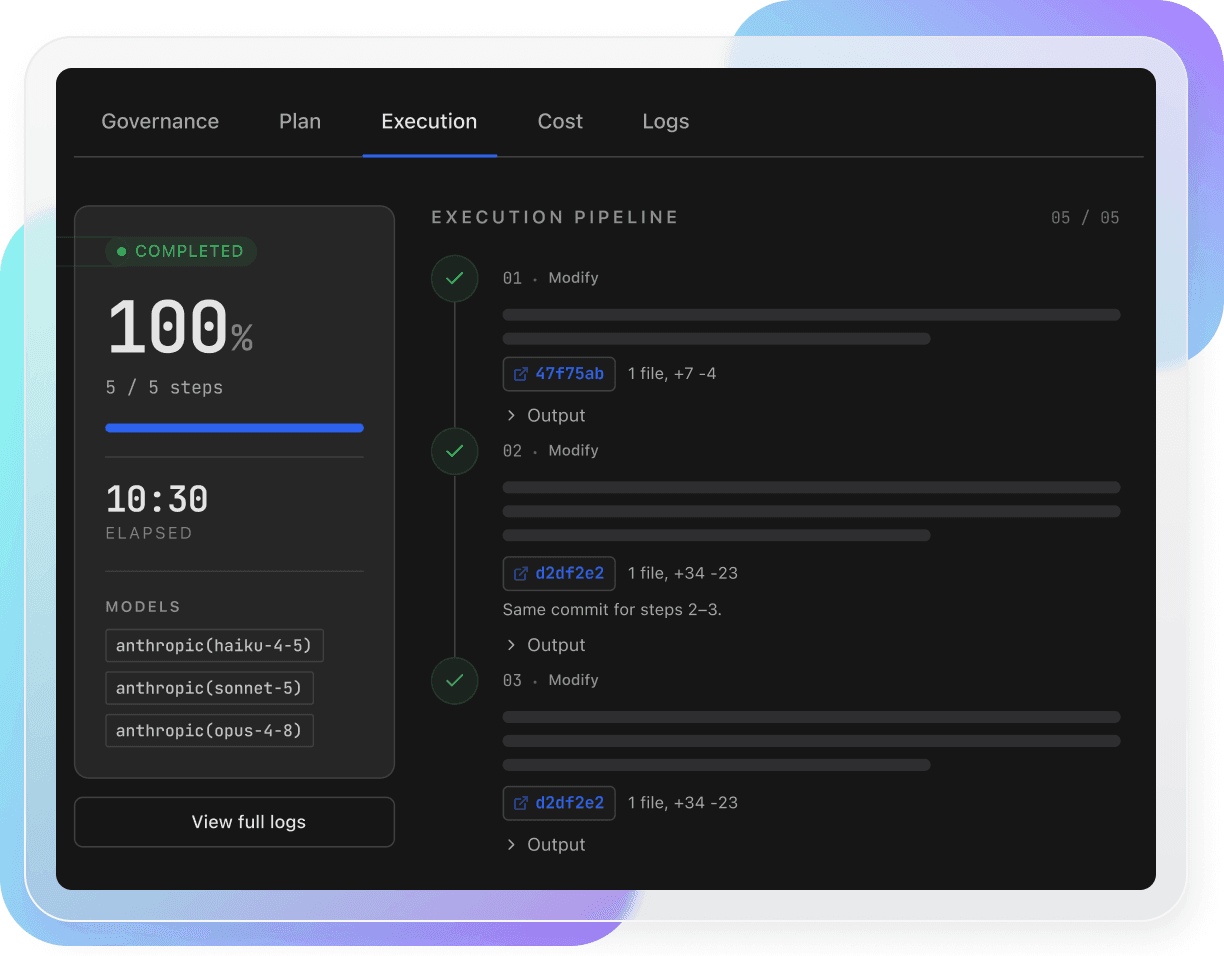Screen dimensions: 1224x956
Task: Click the EXECUTION PIPELINE heading
Action: [x=555, y=218]
